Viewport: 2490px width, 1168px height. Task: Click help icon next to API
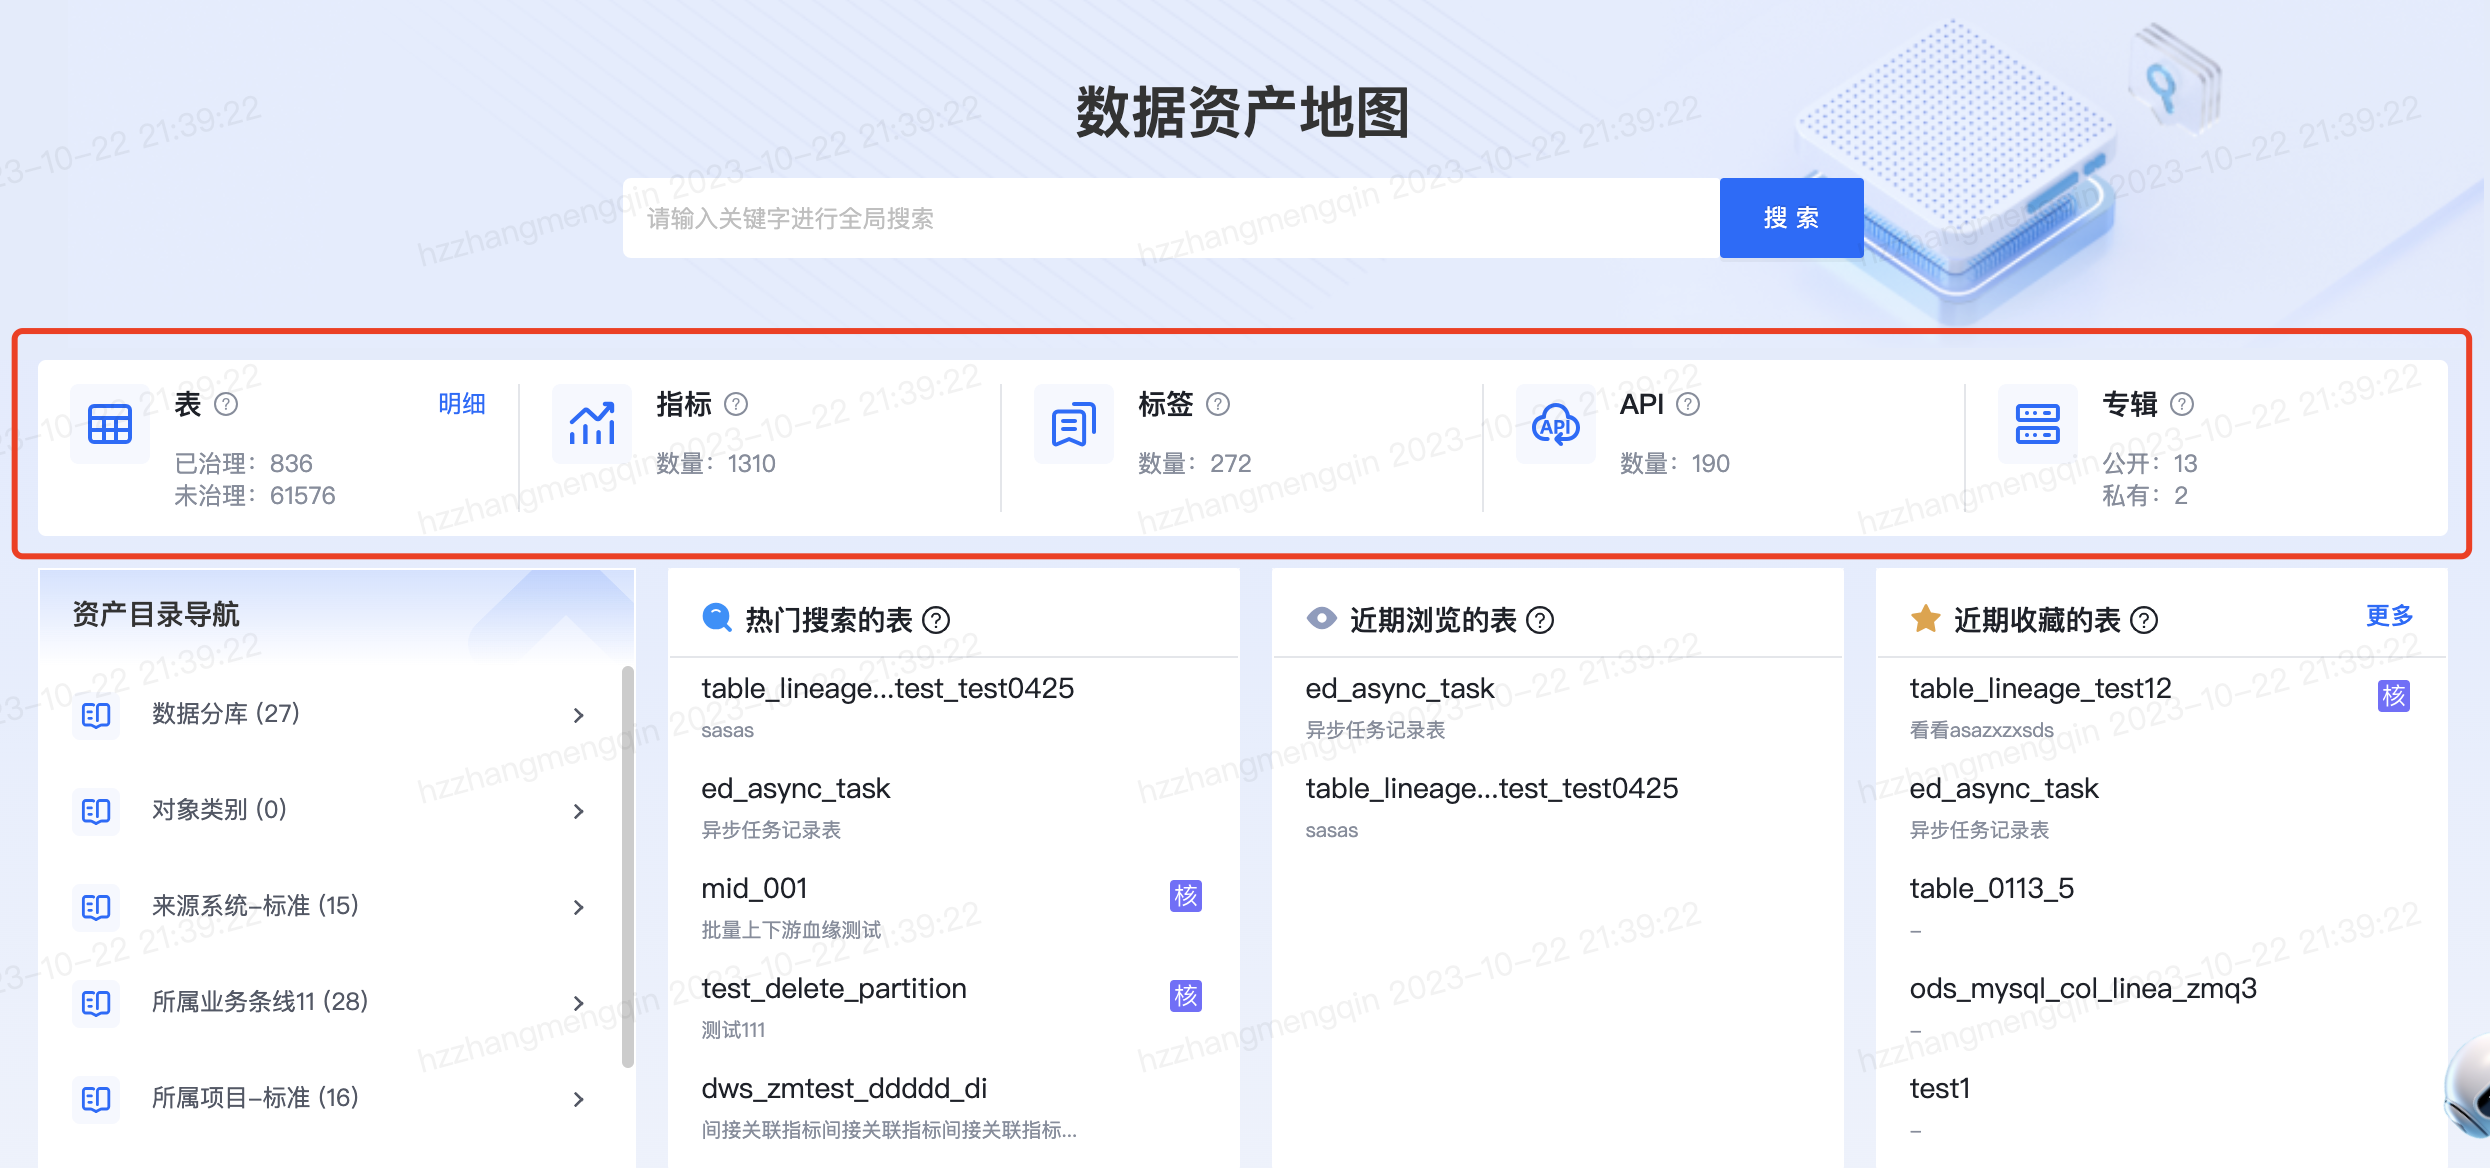pos(1688,404)
